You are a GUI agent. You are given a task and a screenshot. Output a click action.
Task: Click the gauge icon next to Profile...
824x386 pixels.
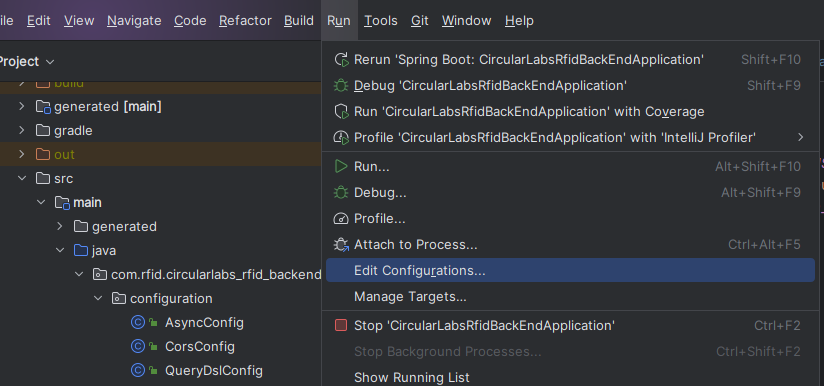pyautogui.click(x=342, y=218)
